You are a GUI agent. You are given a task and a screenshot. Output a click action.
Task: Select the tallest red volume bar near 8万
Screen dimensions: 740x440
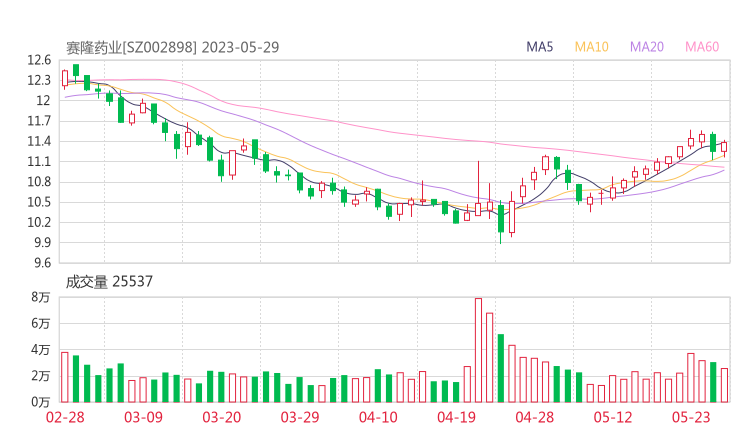(478, 350)
